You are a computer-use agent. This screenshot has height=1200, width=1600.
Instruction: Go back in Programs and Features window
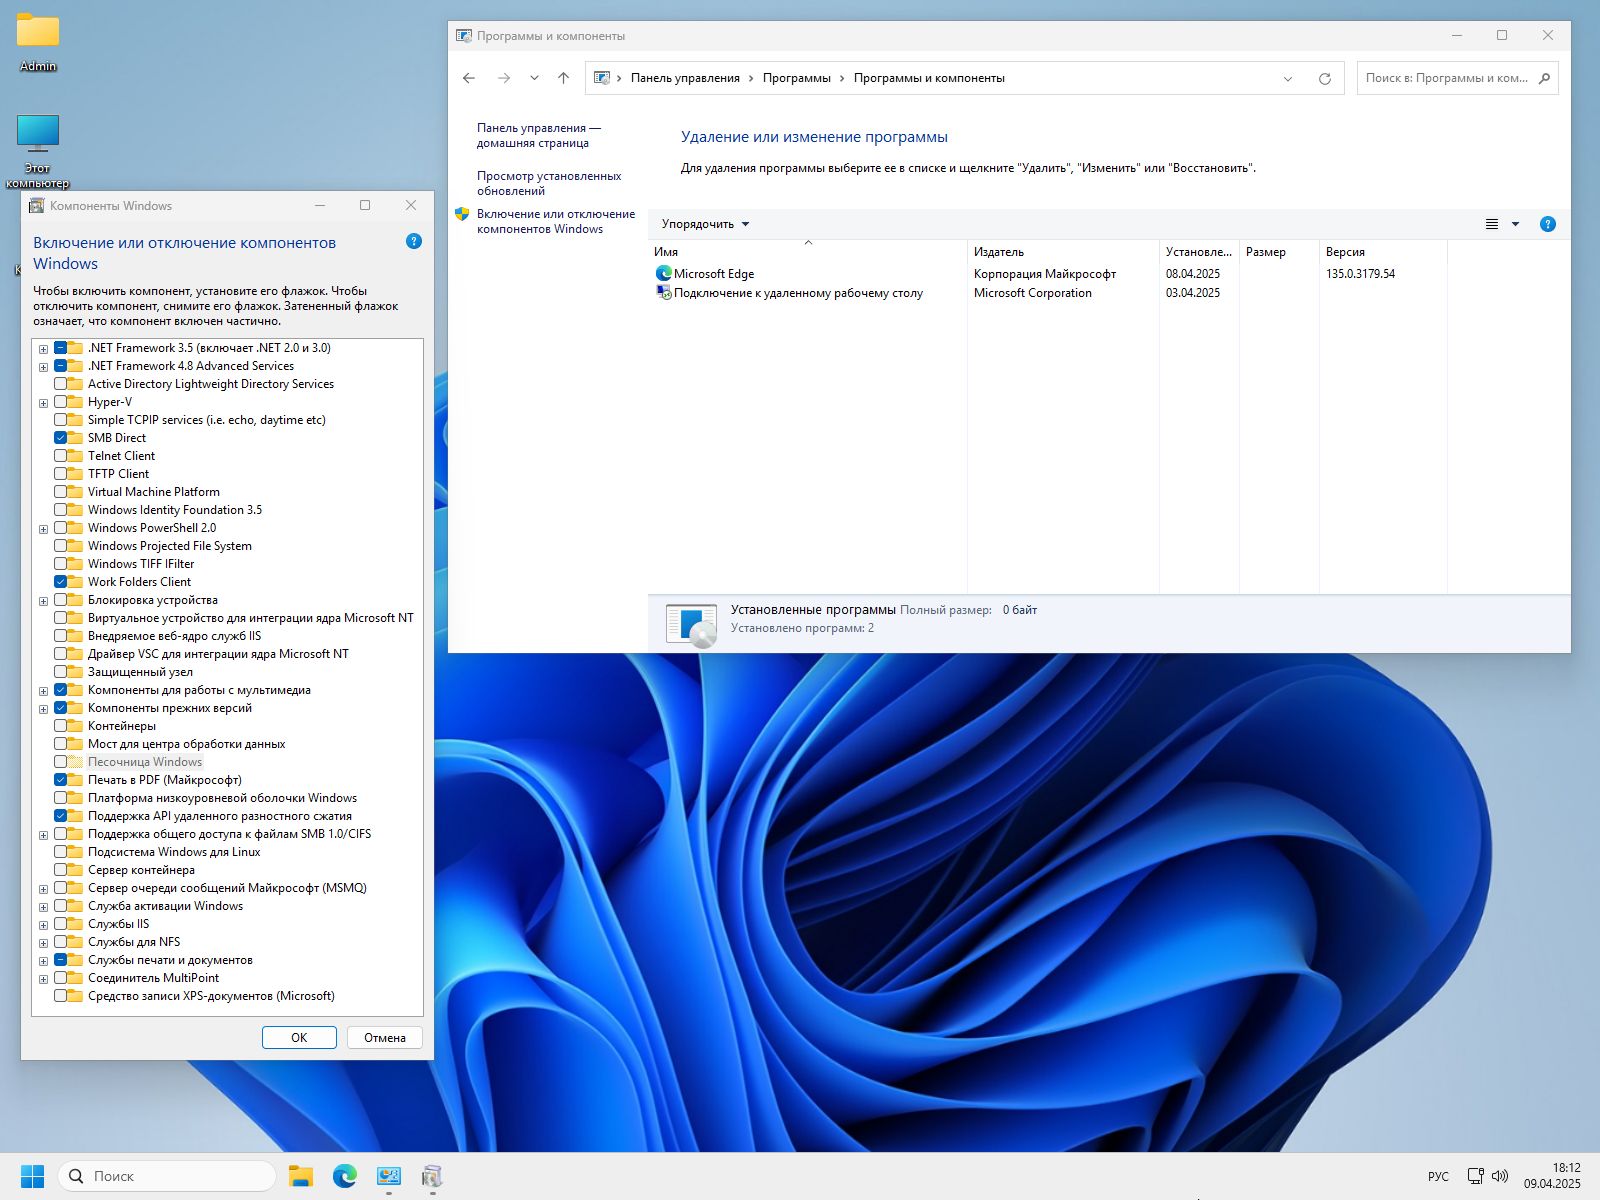(x=469, y=78)
